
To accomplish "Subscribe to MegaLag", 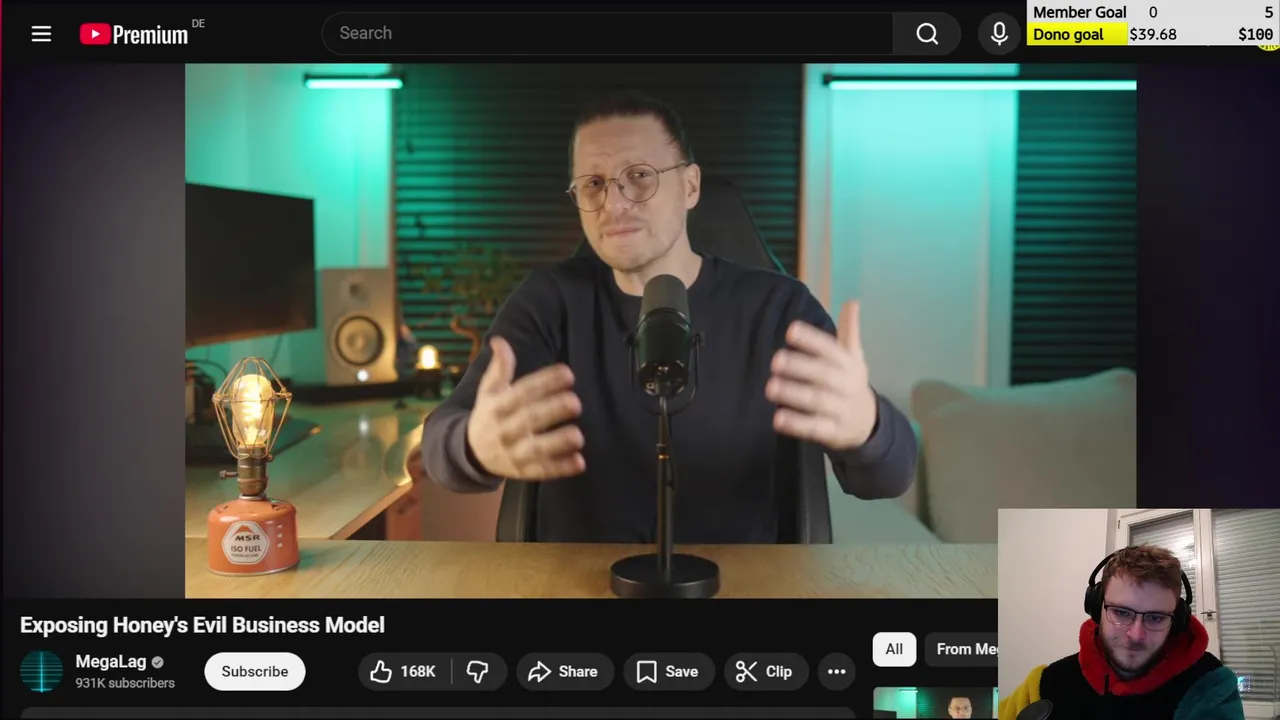I will (x=254, y=671).
